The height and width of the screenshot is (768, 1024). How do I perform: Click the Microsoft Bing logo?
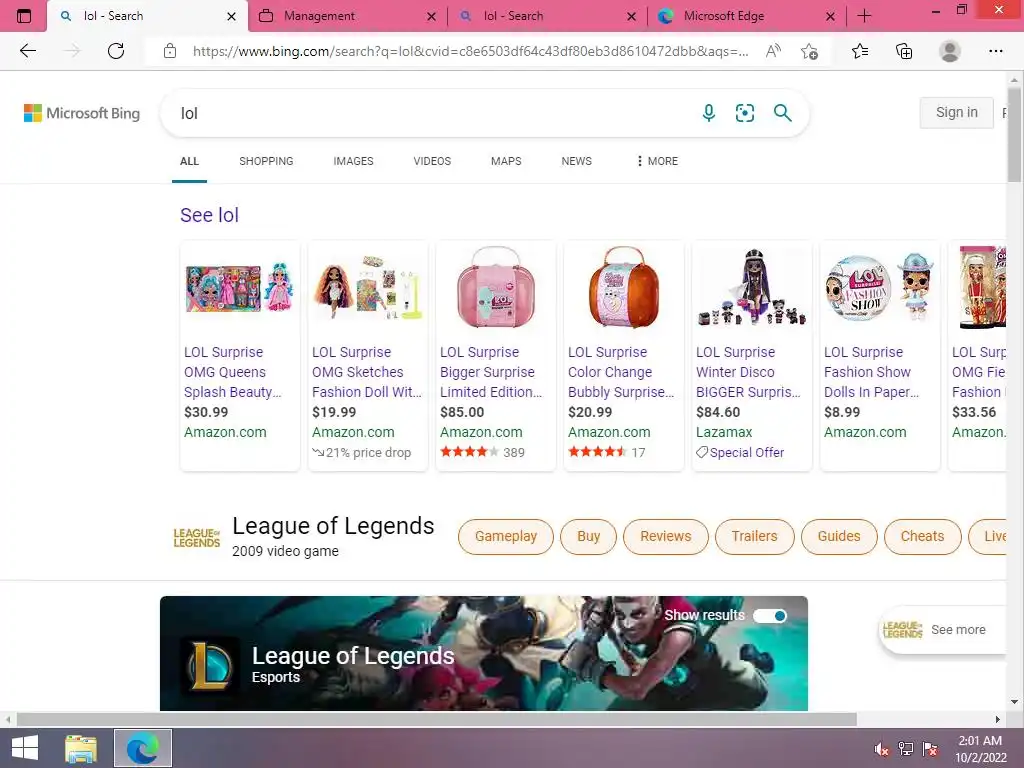[x=82, y=113]
